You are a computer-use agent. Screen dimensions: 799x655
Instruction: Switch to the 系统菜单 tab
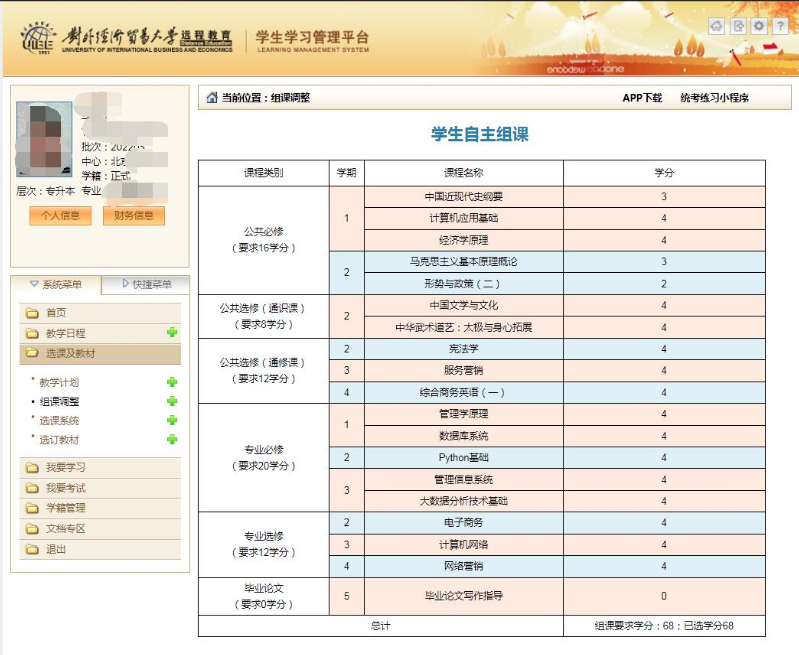[56, 284]
